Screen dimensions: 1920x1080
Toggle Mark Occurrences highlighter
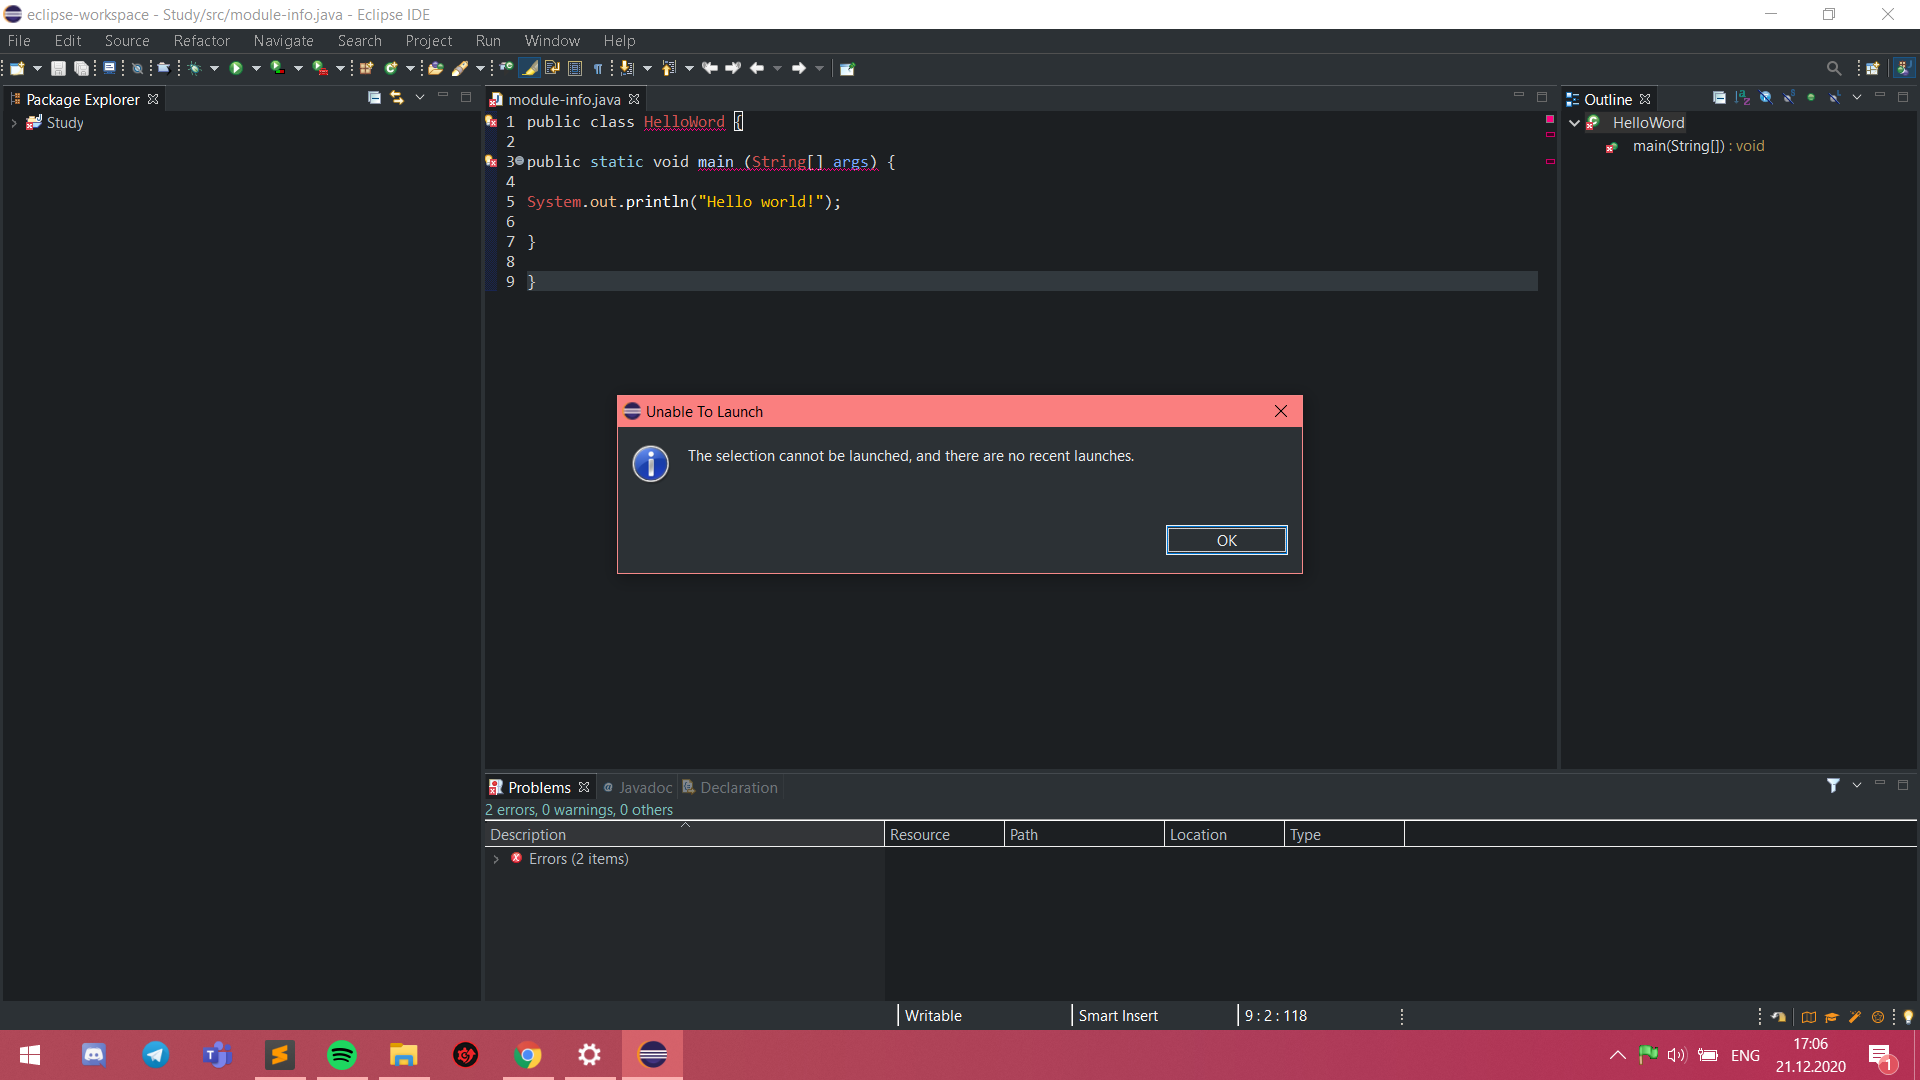click(529, 68)
